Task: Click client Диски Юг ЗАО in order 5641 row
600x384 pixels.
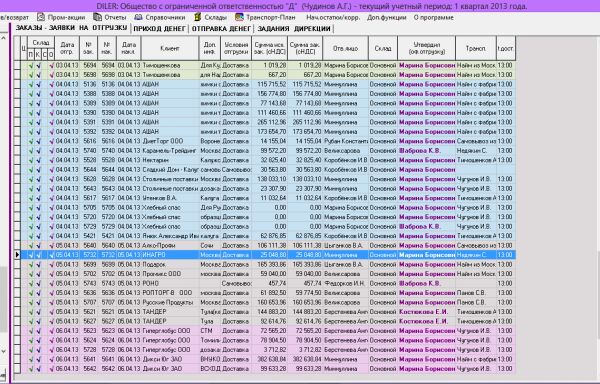Action: pyautogui.click(x=170, y=359)
